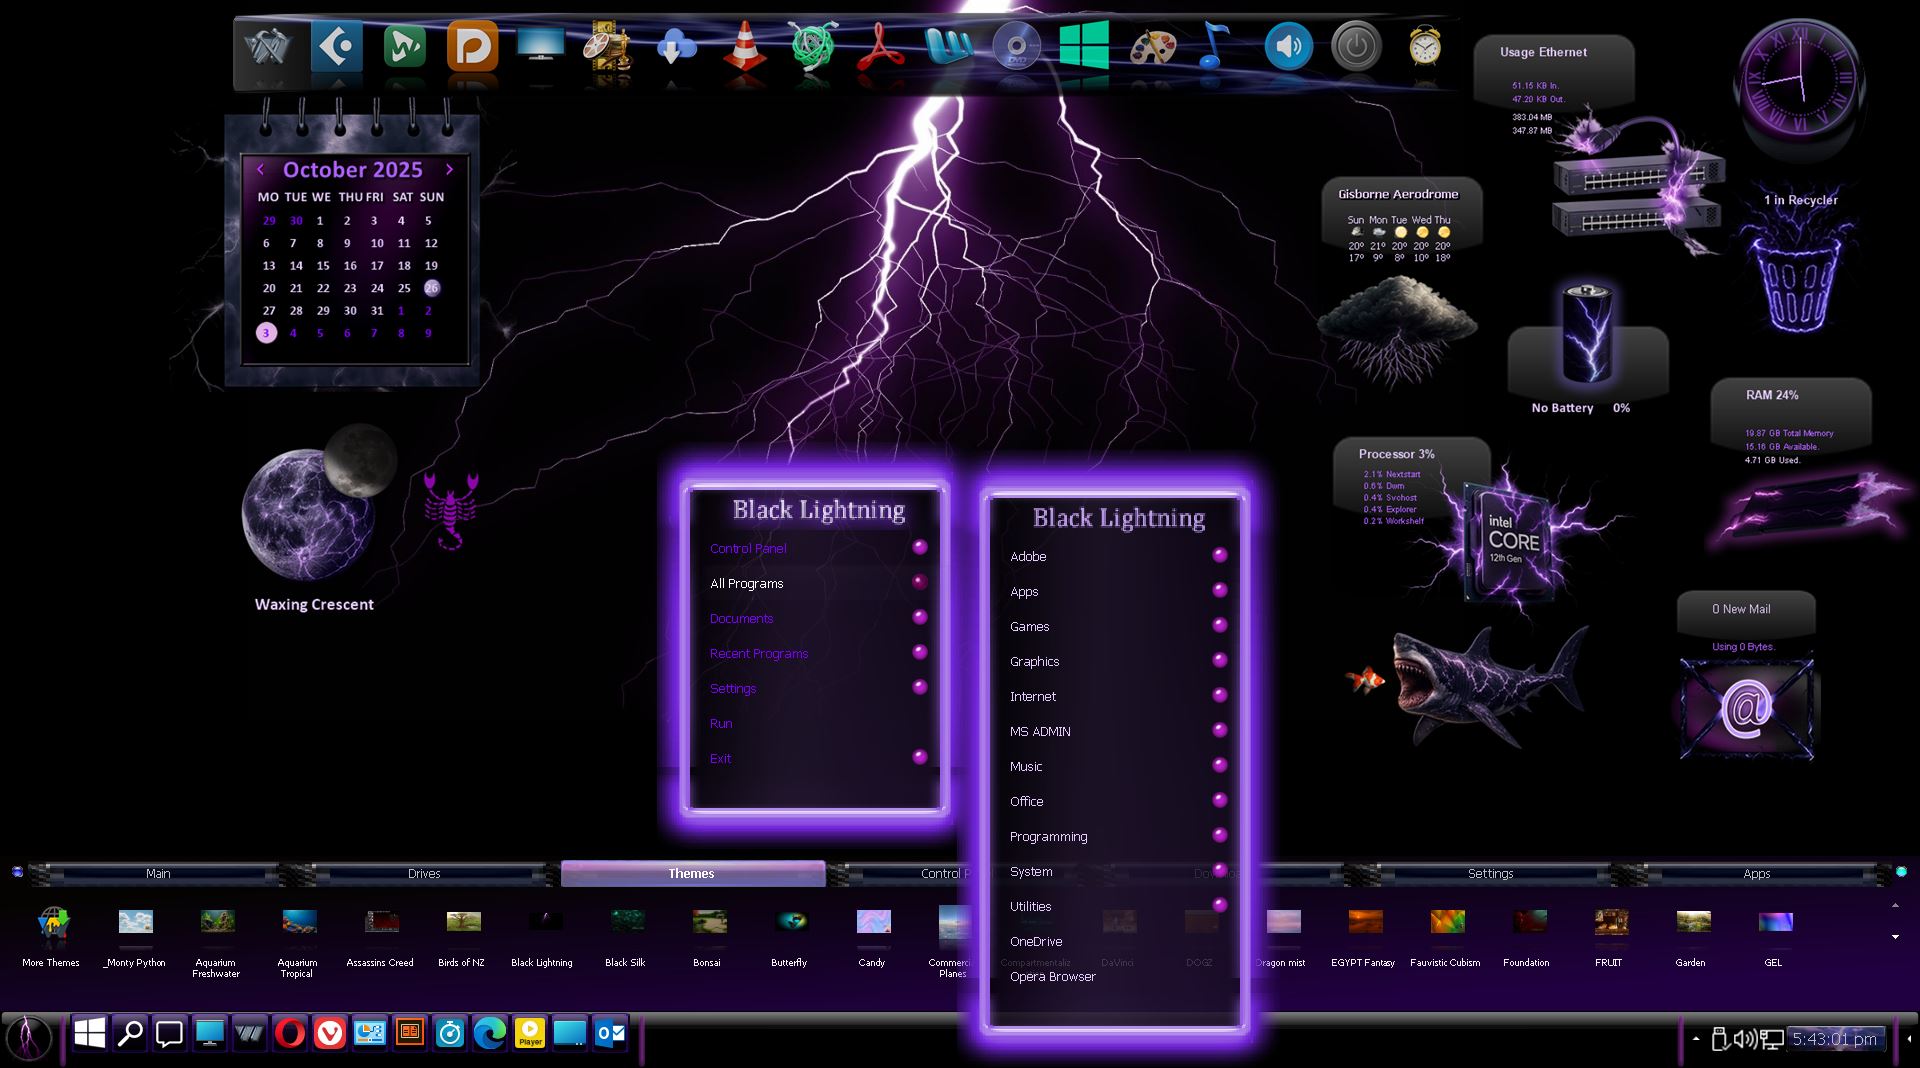Screen dimensions: 1920x1068
Task: Expand the Games submenu
Action: coord(1030,626)
